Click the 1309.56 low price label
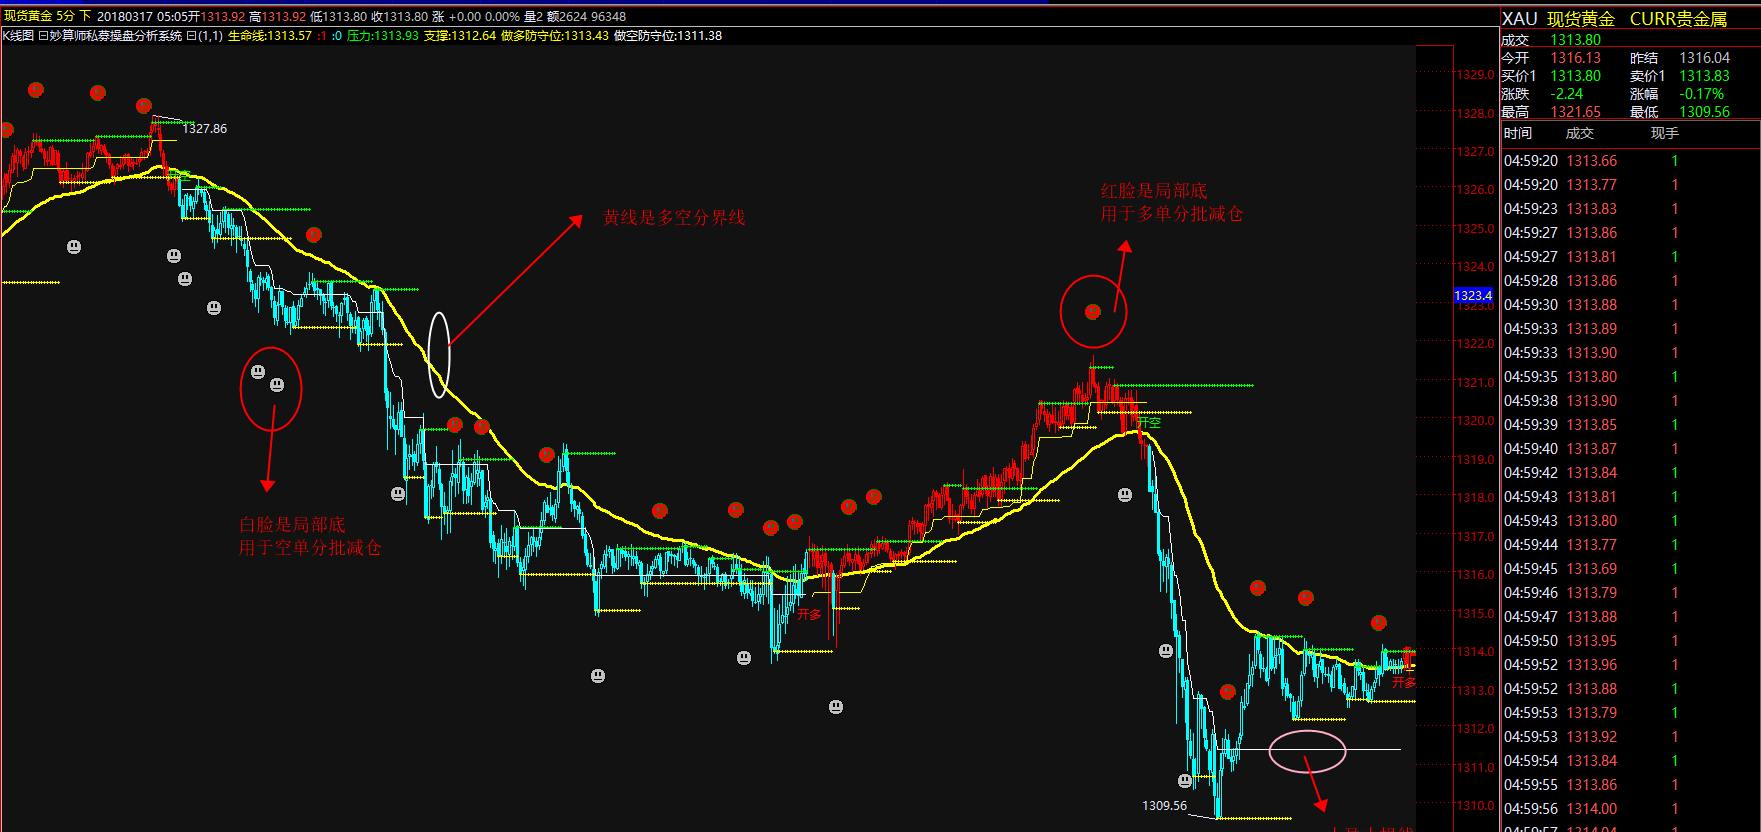The height and width of the screenshot is (832, 1761). [x=1164, y=806]
